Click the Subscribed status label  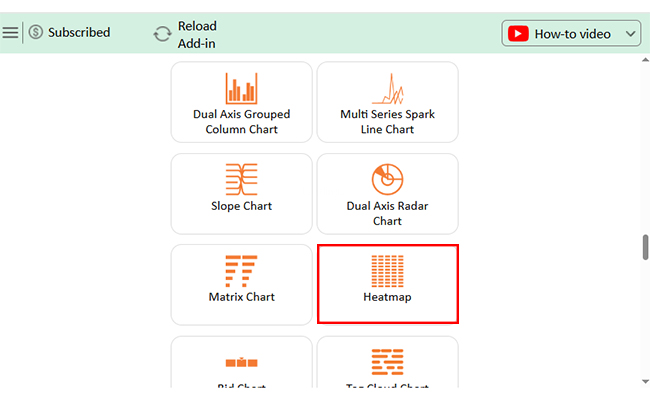[x=79, y=33]
